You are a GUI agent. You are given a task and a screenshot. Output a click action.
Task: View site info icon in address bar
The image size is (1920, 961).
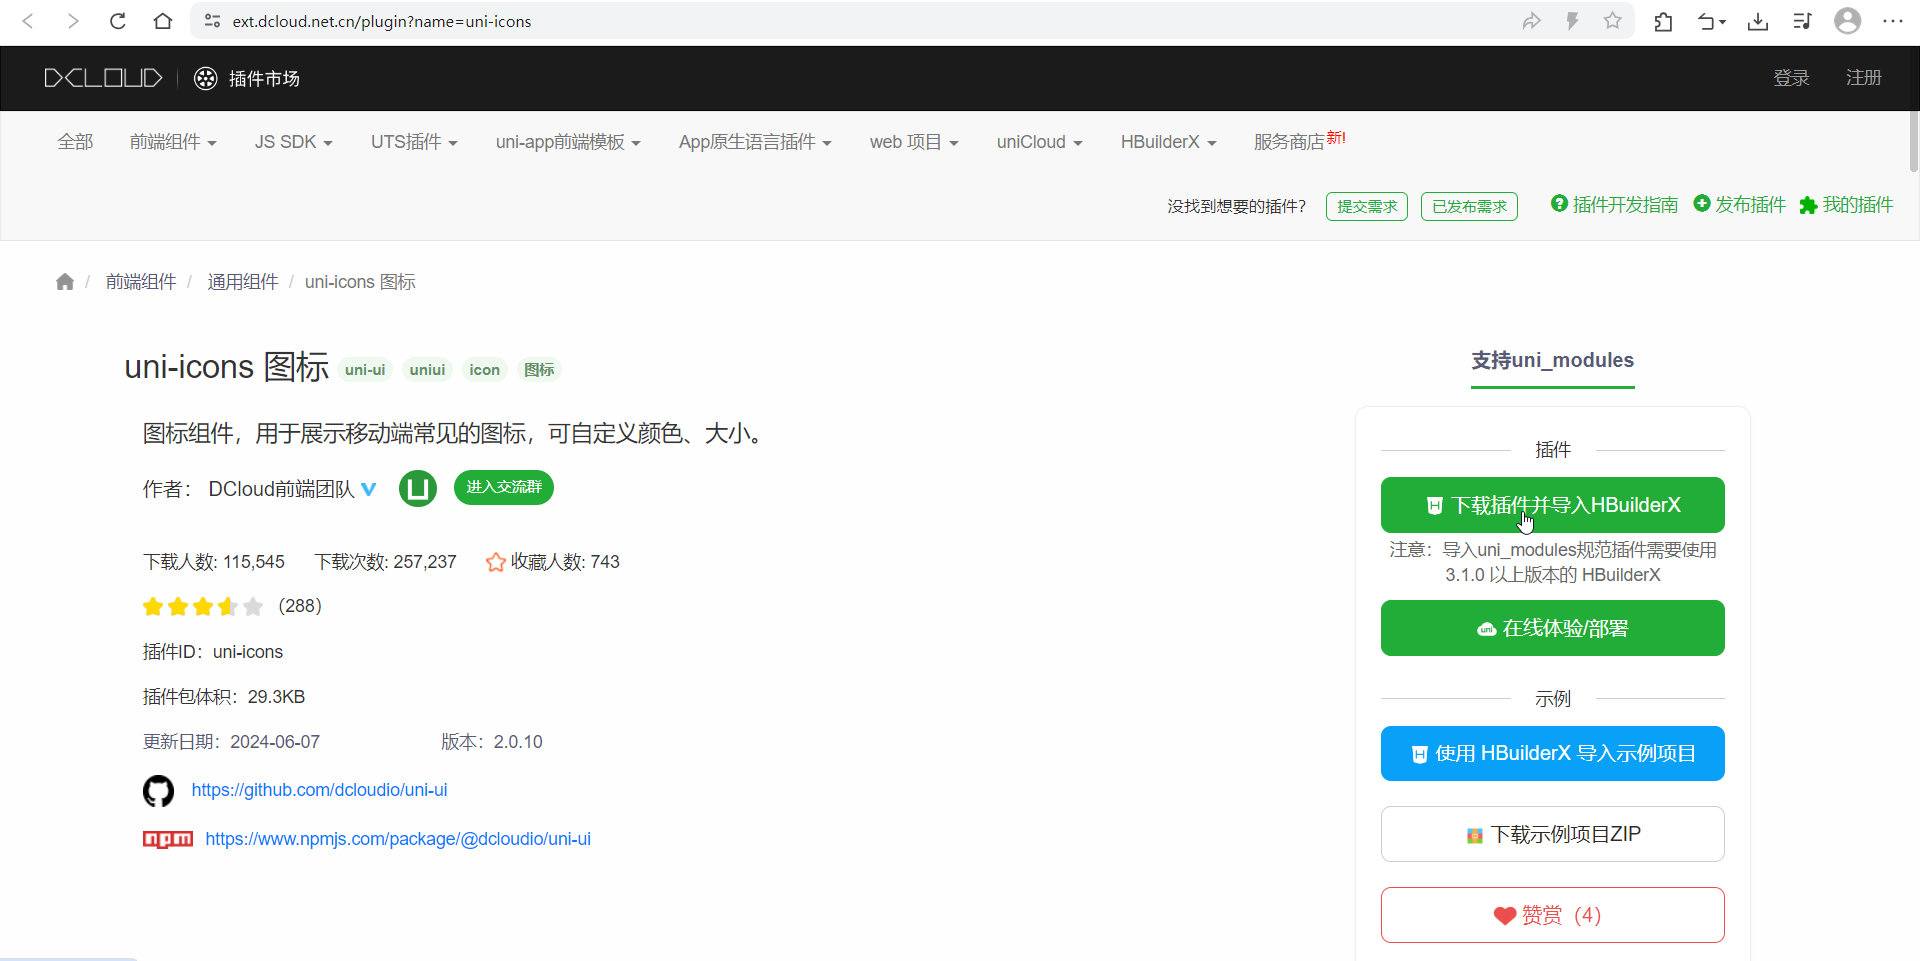(x=212, y=21)
